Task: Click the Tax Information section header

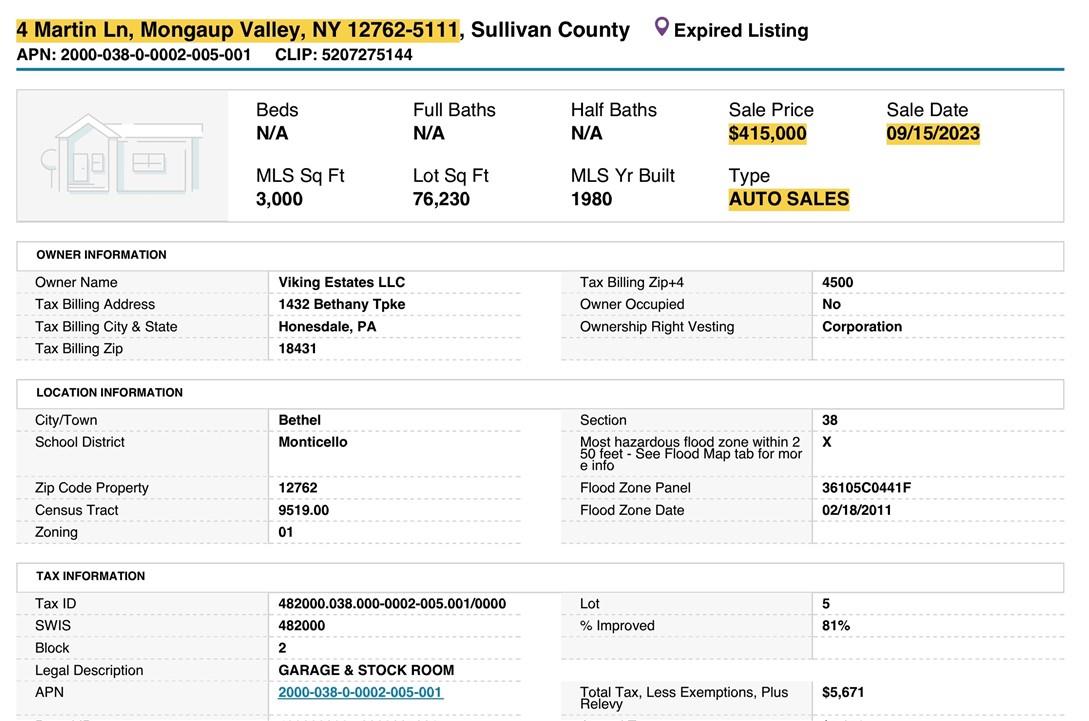Action: [90, 576]
